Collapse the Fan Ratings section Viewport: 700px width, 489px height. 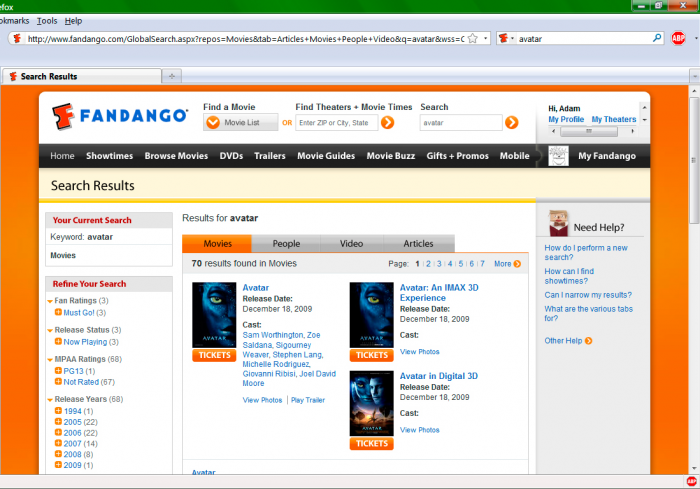[x=50, y=301]
